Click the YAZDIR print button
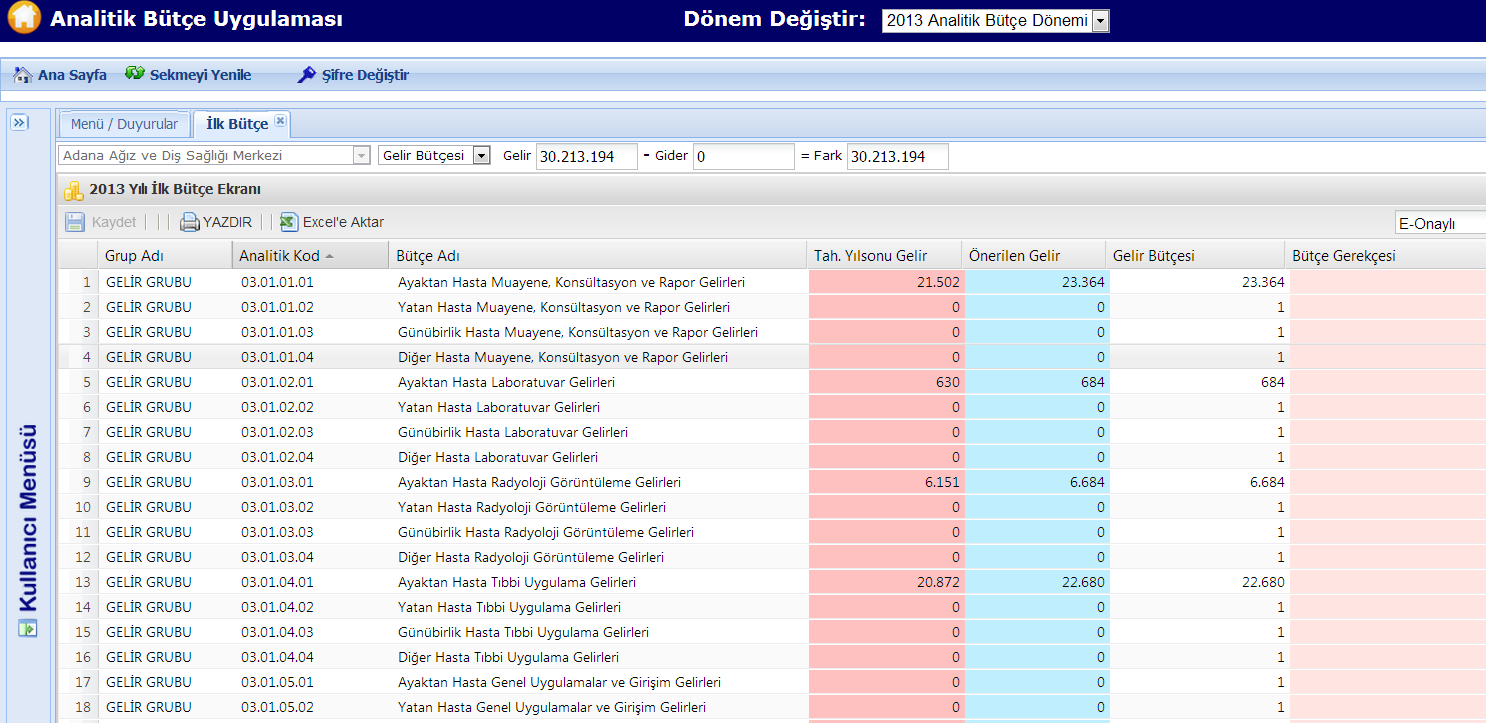 [x=216, y=222]
